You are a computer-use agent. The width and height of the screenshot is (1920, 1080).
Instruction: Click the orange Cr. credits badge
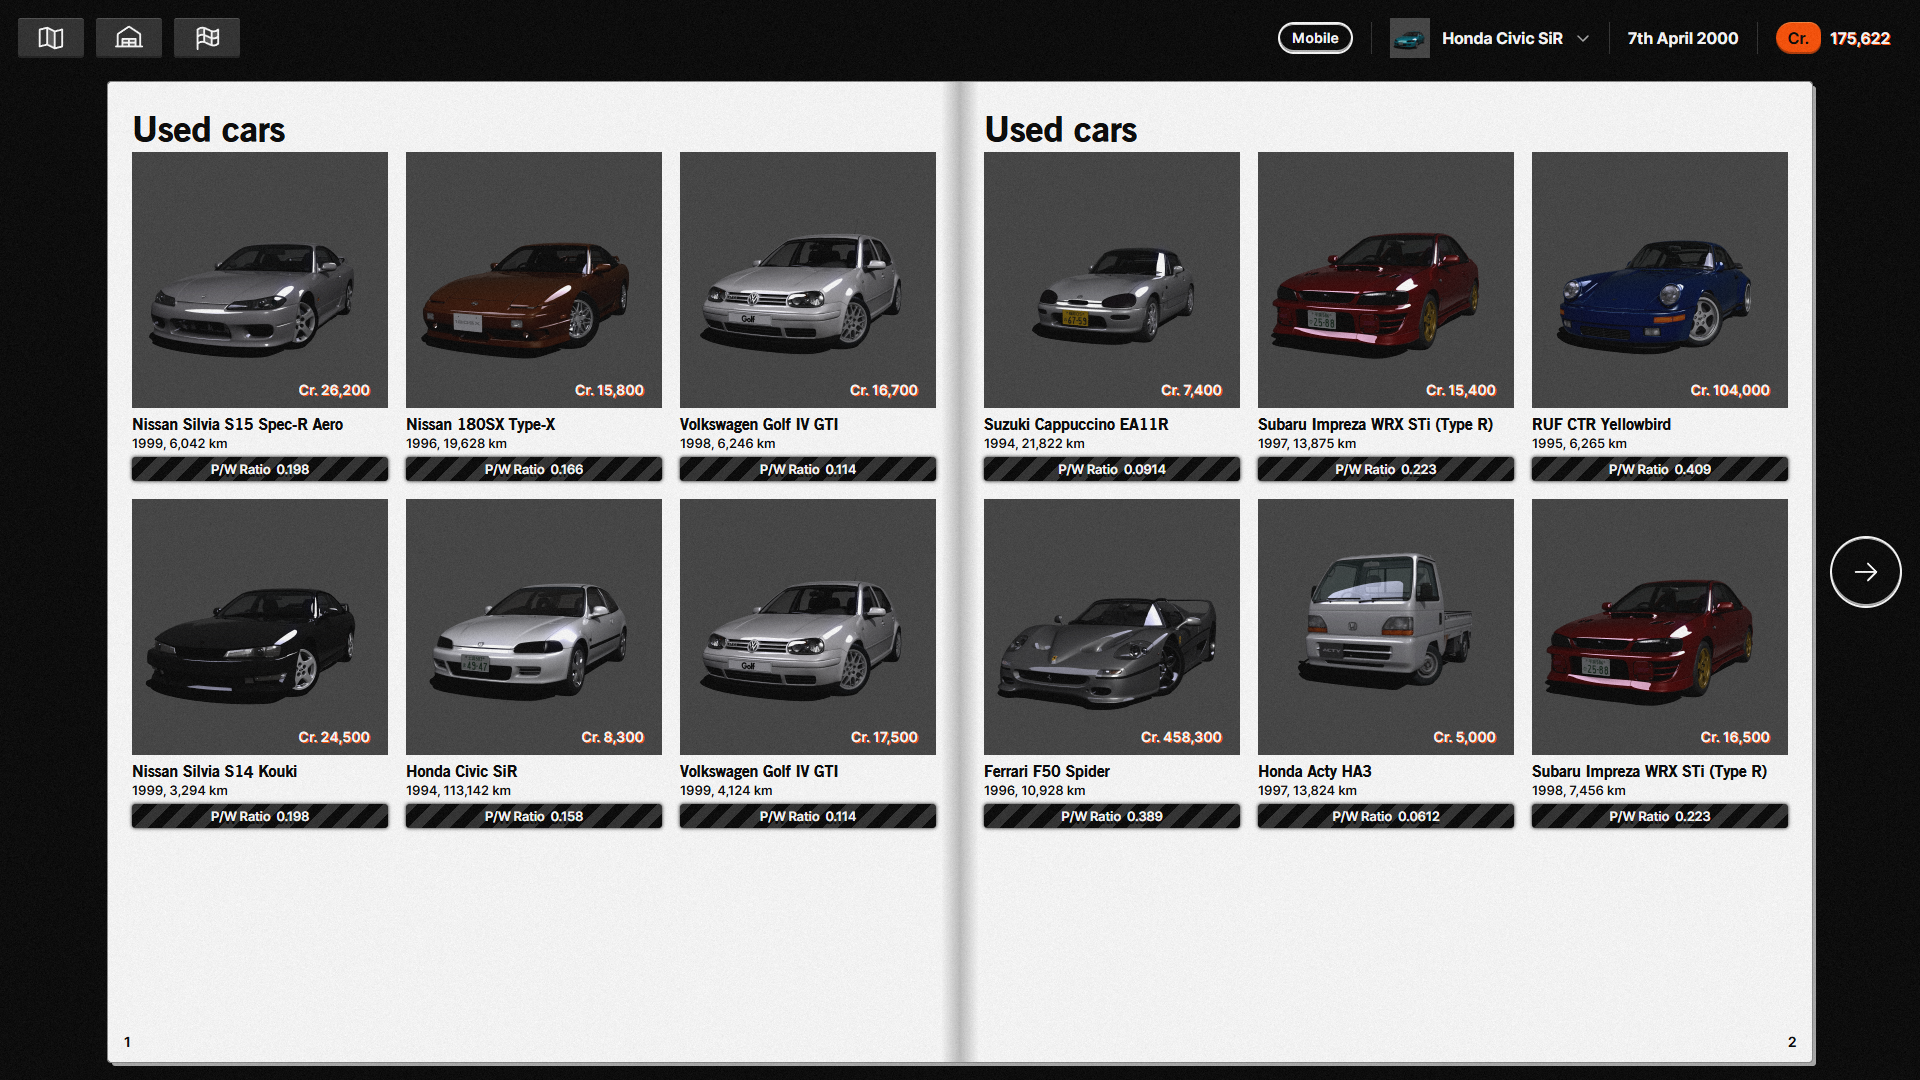click(x=1797, y=38)
